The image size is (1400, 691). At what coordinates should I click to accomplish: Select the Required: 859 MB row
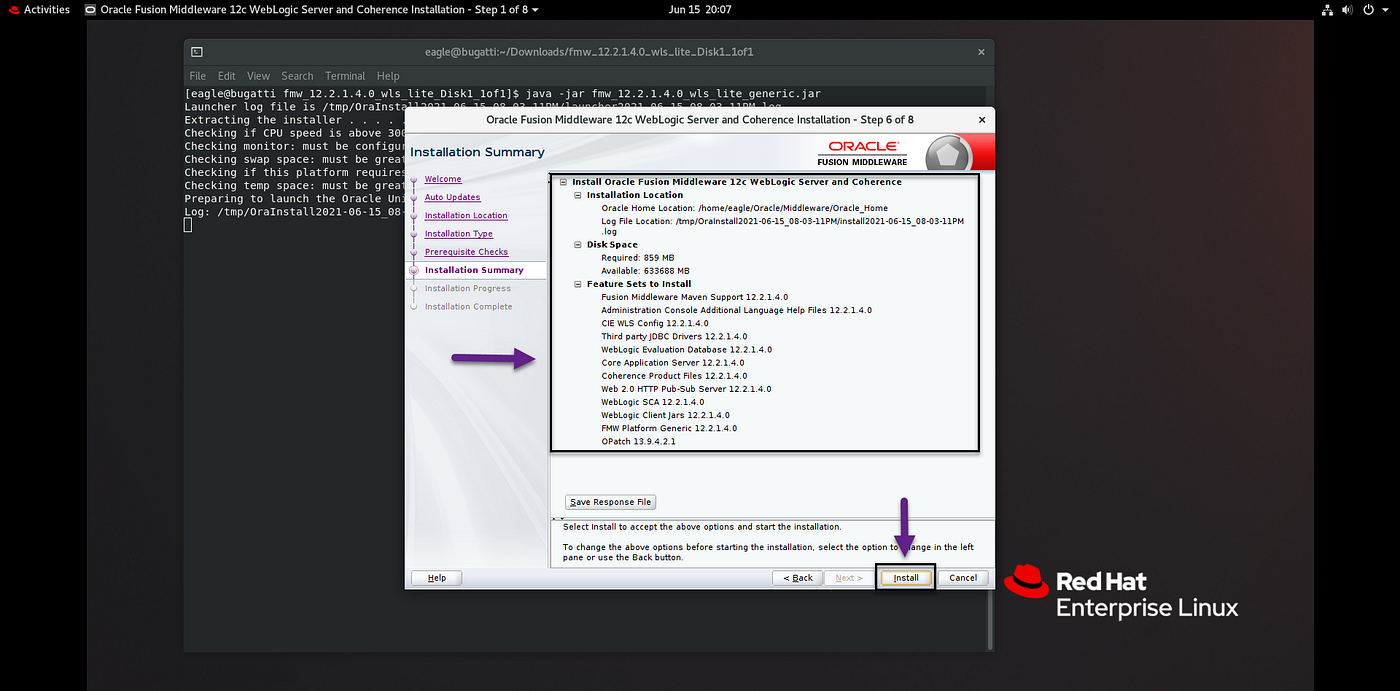pos(638,258)
